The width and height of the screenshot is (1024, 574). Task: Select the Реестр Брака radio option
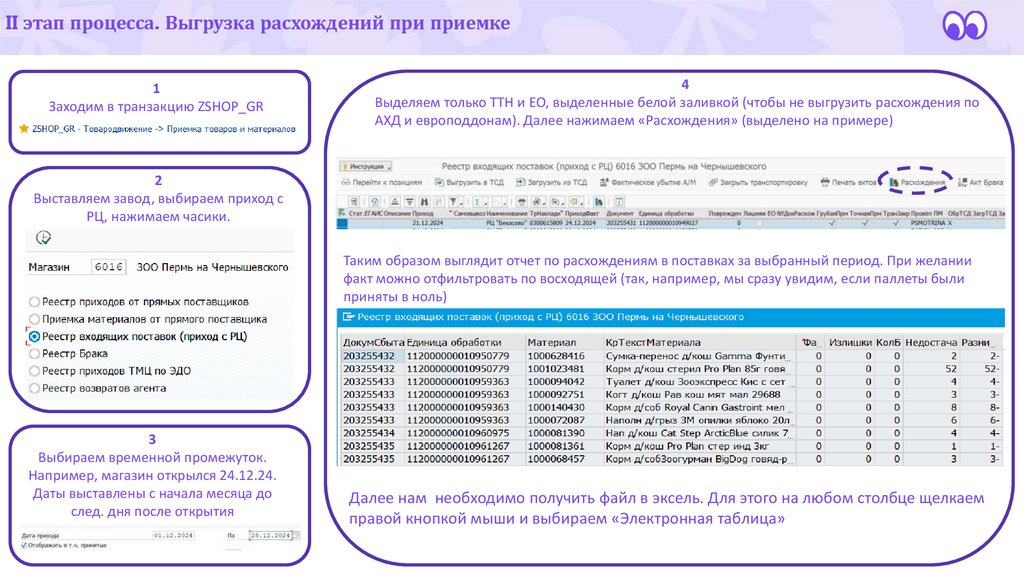[x=34, y=353]
